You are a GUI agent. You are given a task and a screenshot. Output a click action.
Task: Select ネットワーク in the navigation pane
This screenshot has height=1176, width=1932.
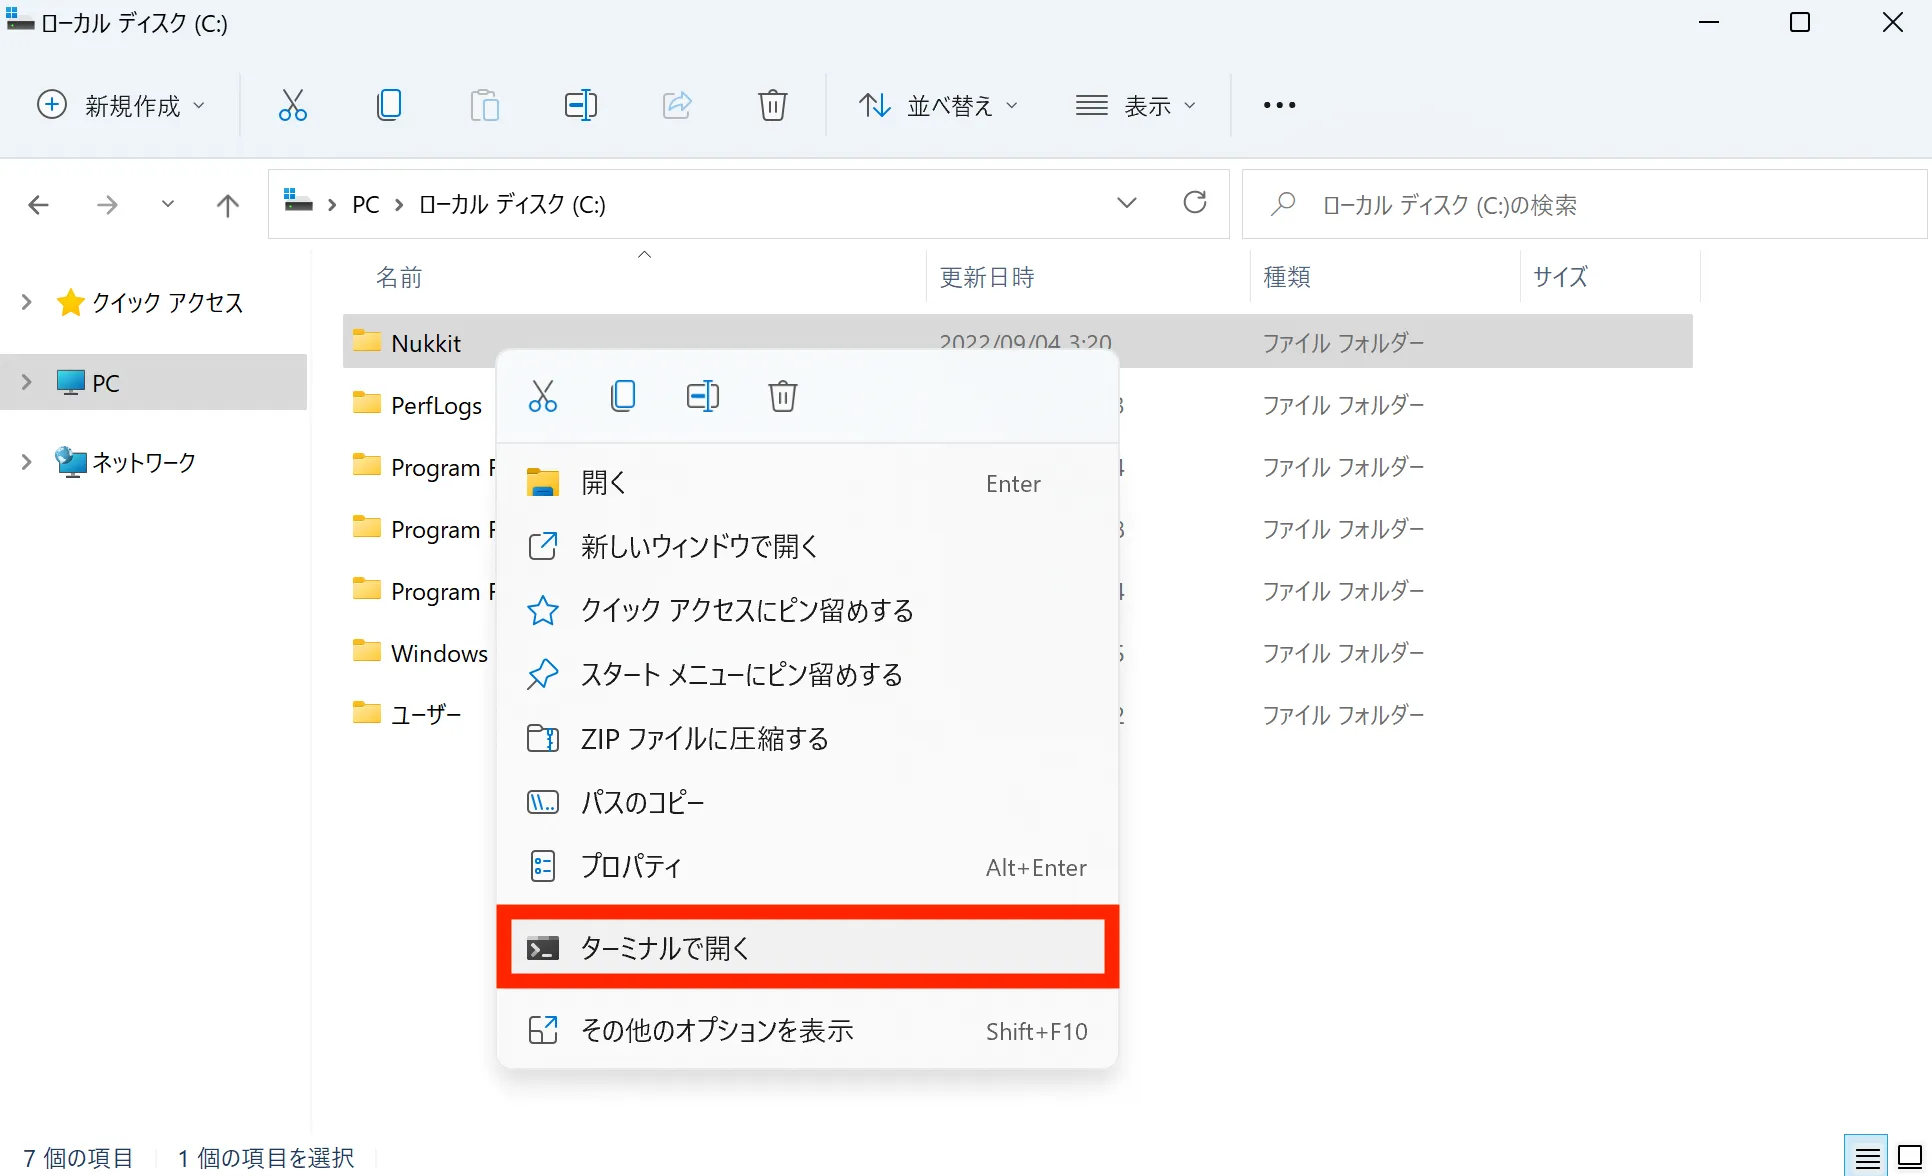click(144, 463)
